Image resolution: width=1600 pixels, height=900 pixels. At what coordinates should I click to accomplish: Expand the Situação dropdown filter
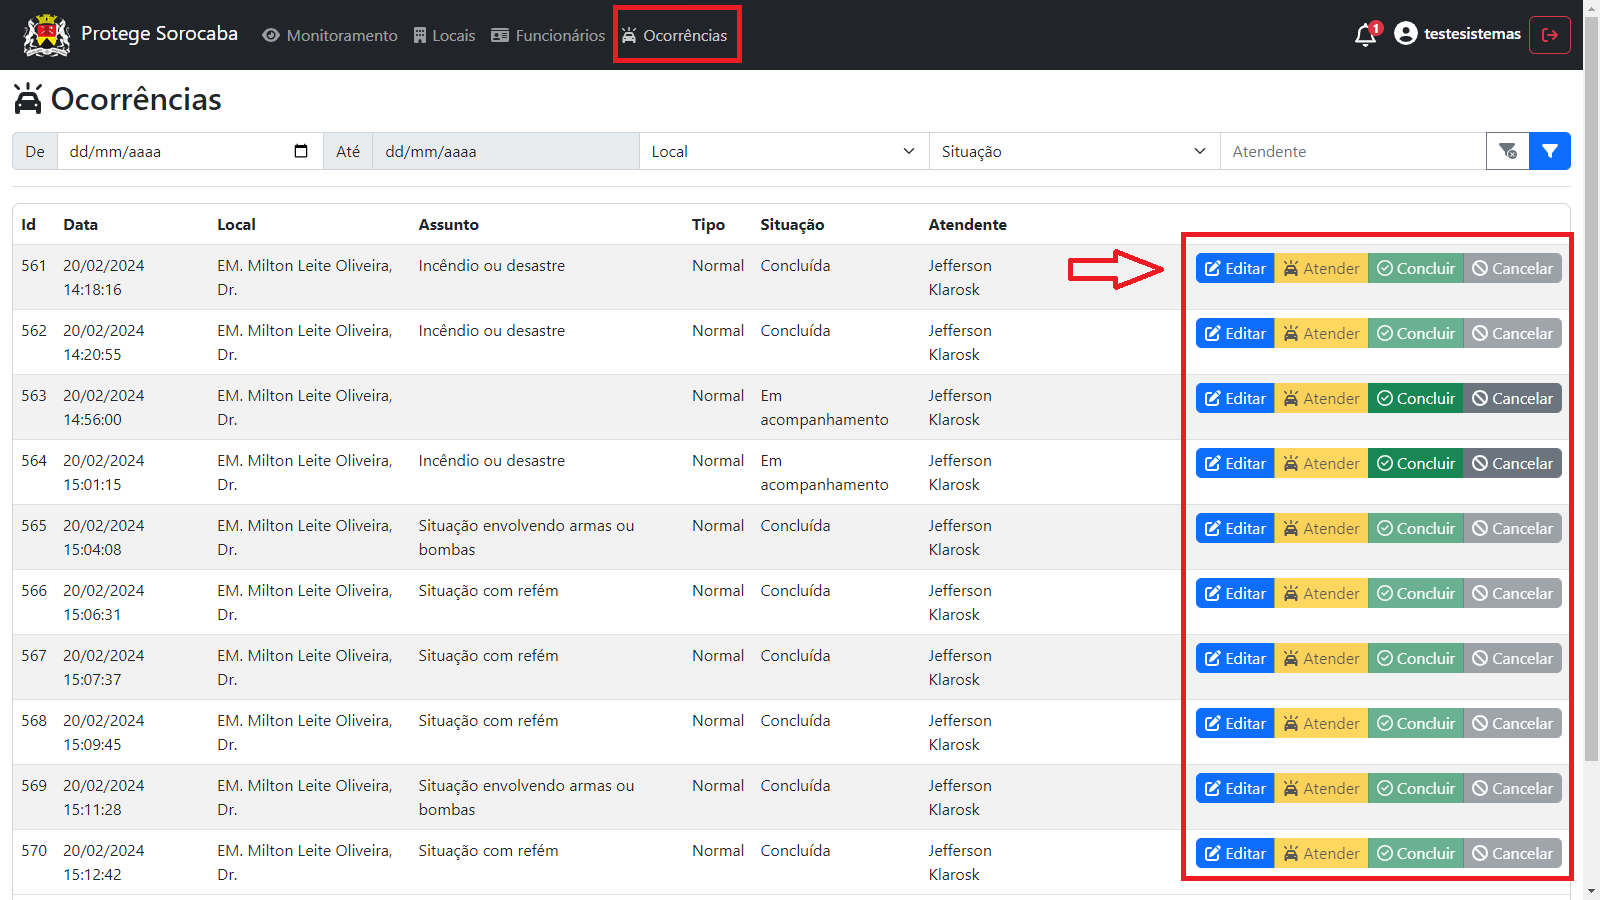[x=1074, y=151]
